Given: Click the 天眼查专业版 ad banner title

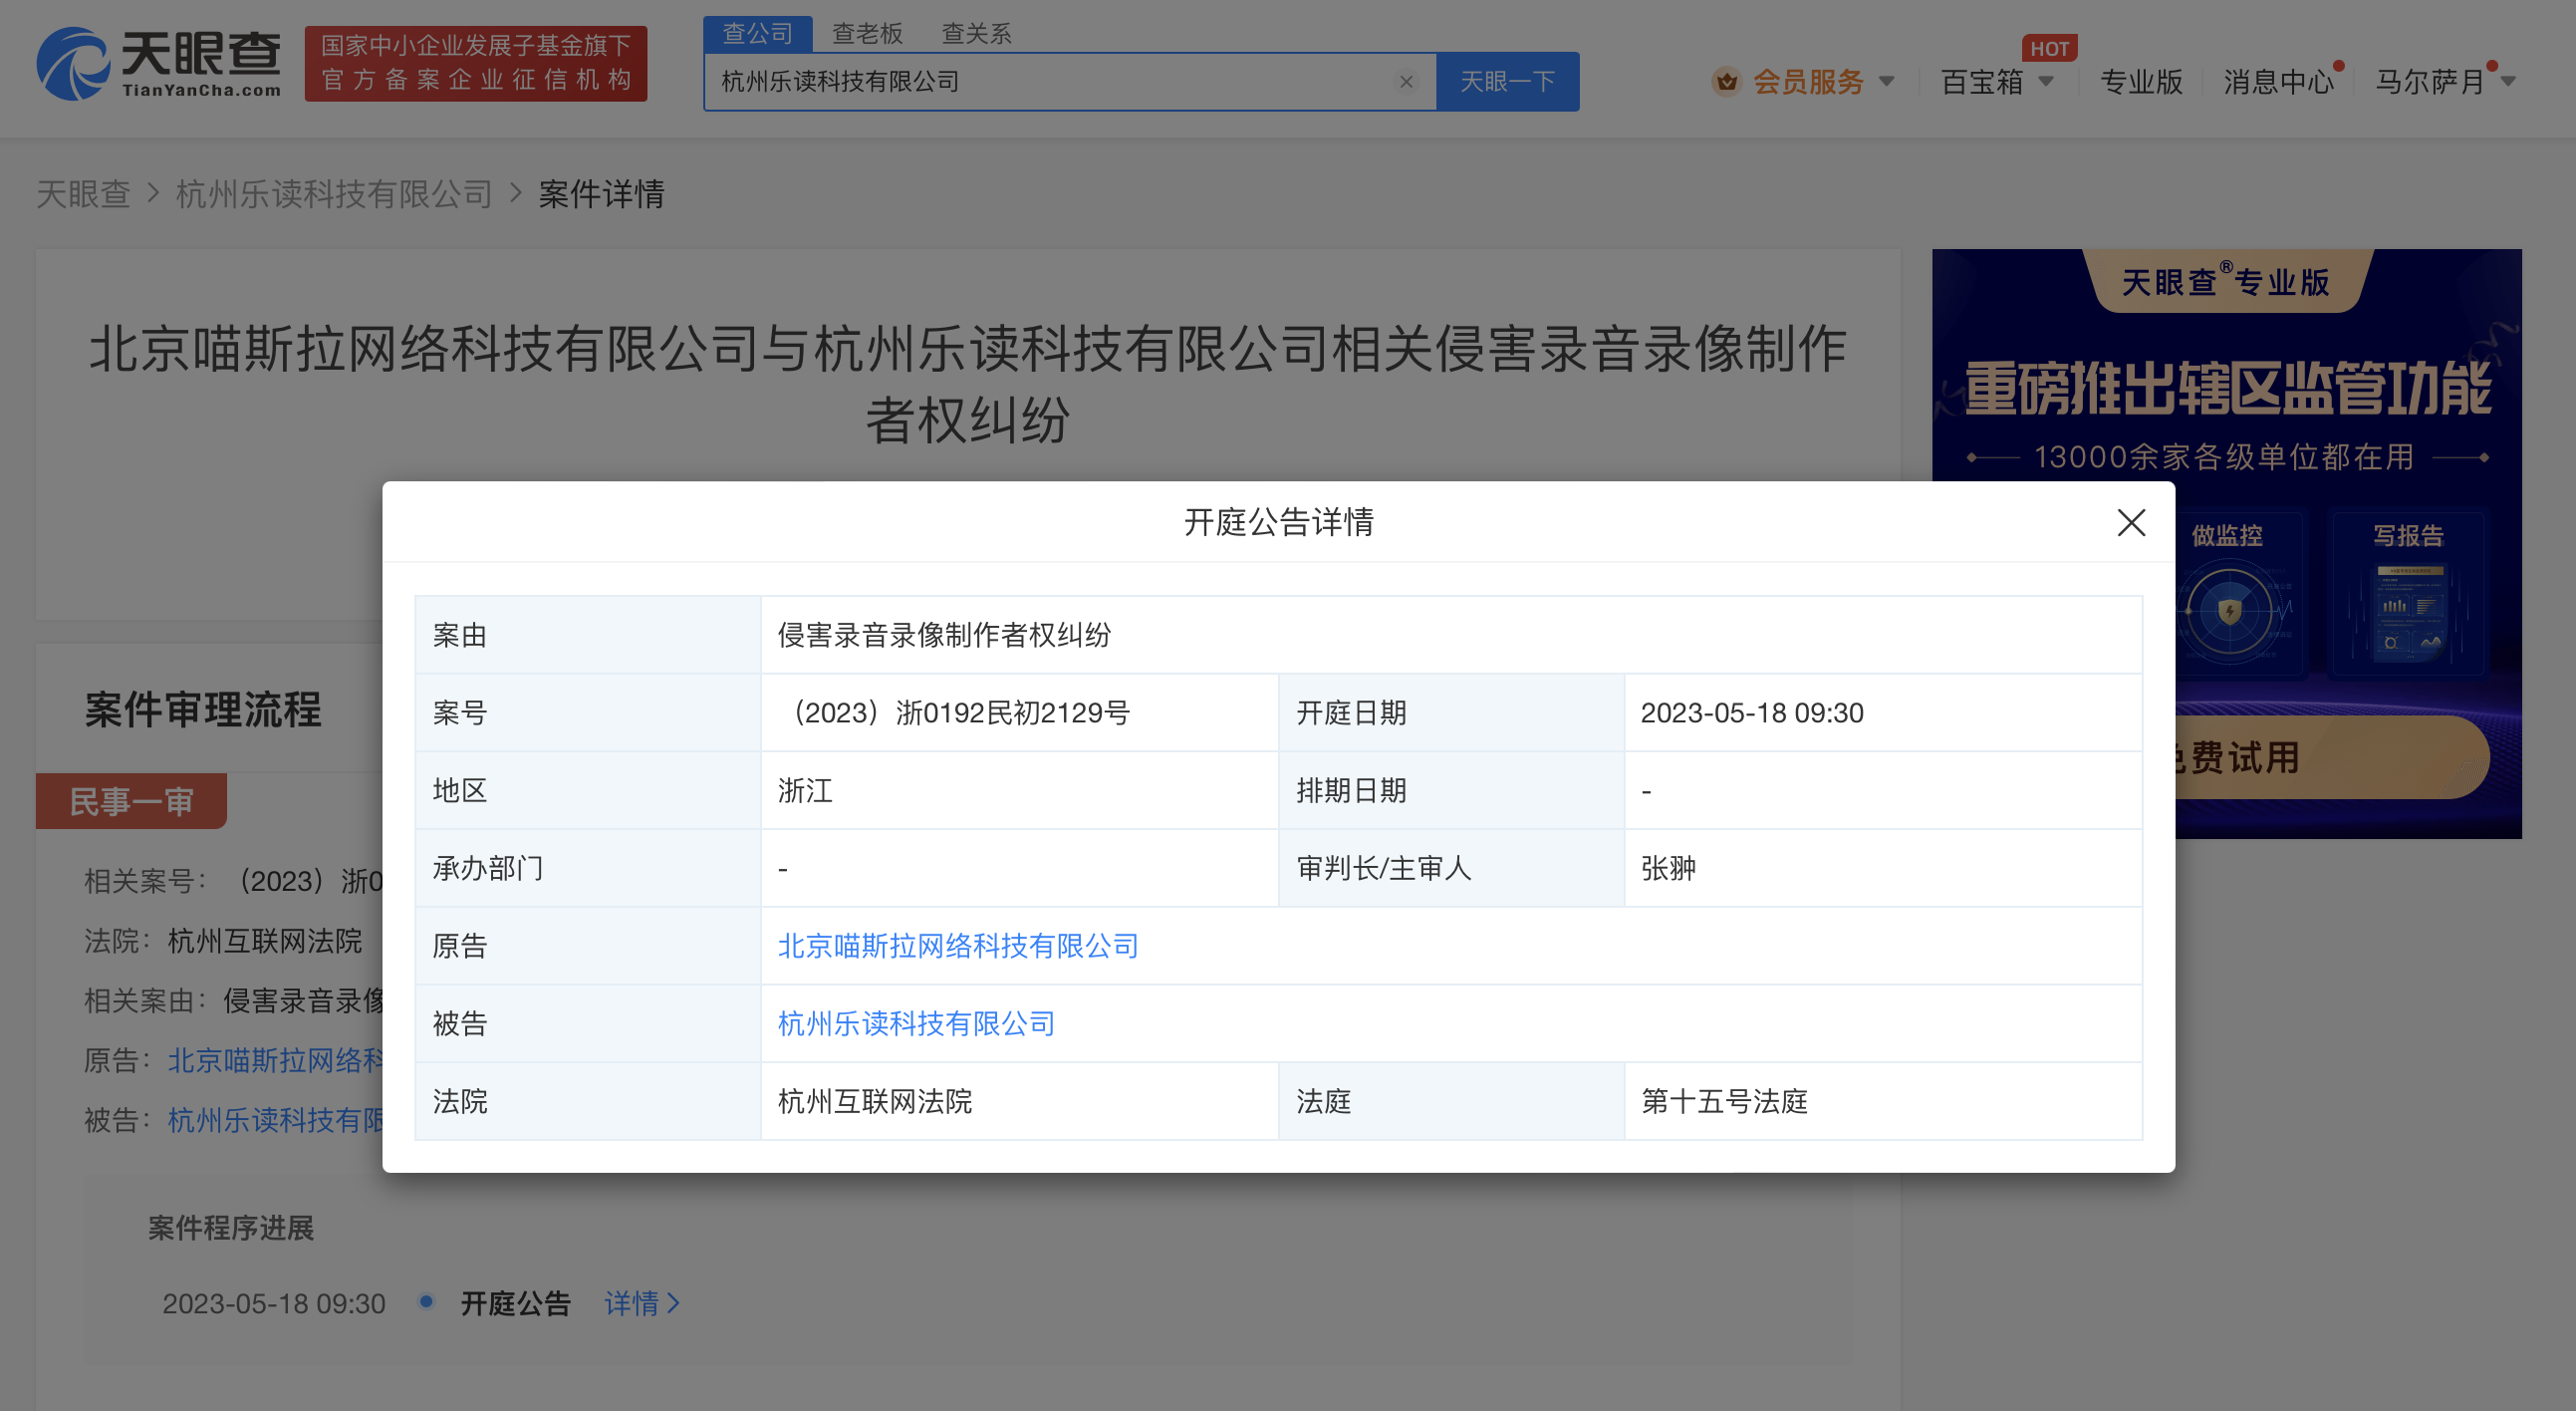Looking at the screenshot, I should (2225, 282).
